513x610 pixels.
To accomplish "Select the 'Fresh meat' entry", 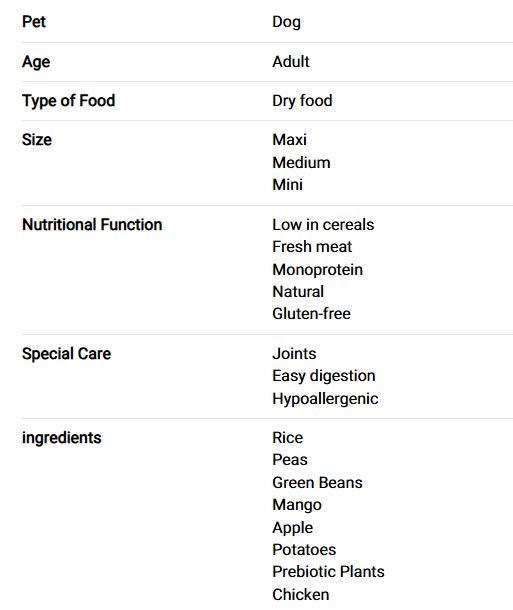I will click(x=312, y=247).
